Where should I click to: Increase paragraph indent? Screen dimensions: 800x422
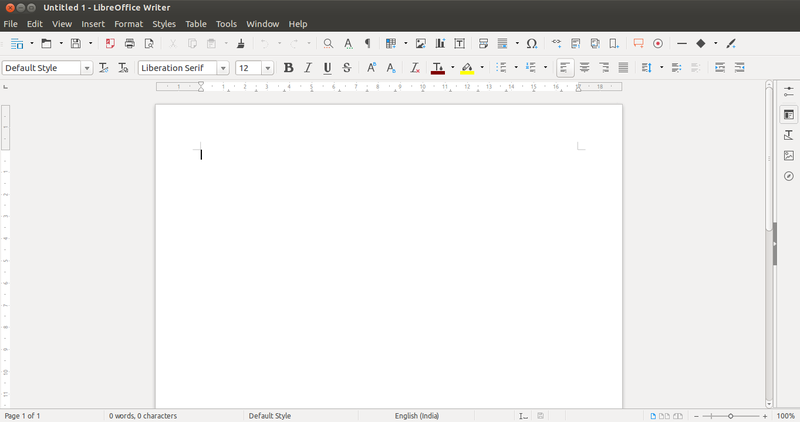pyautogui.click(x=720, y=68)
